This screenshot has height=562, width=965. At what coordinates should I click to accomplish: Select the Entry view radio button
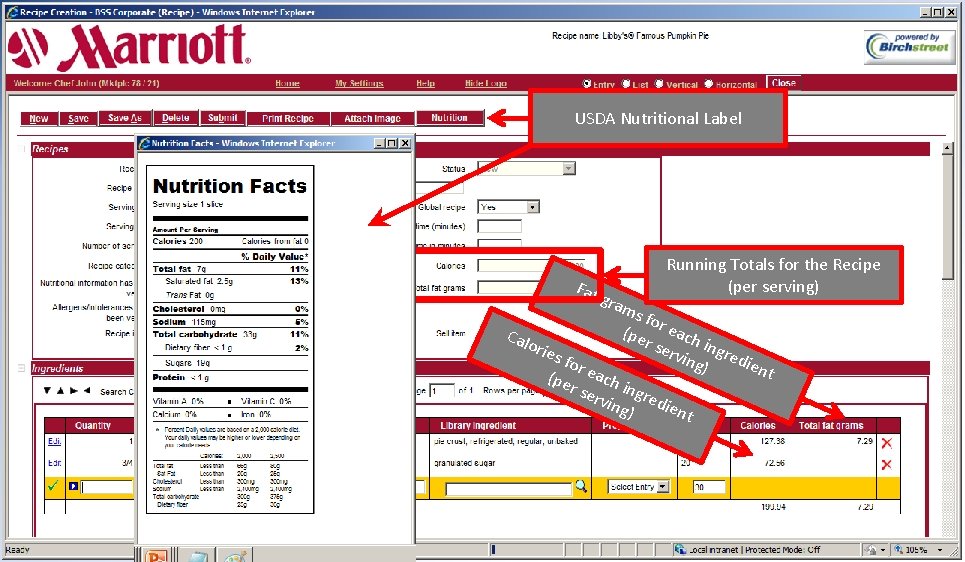click(587, 84)
